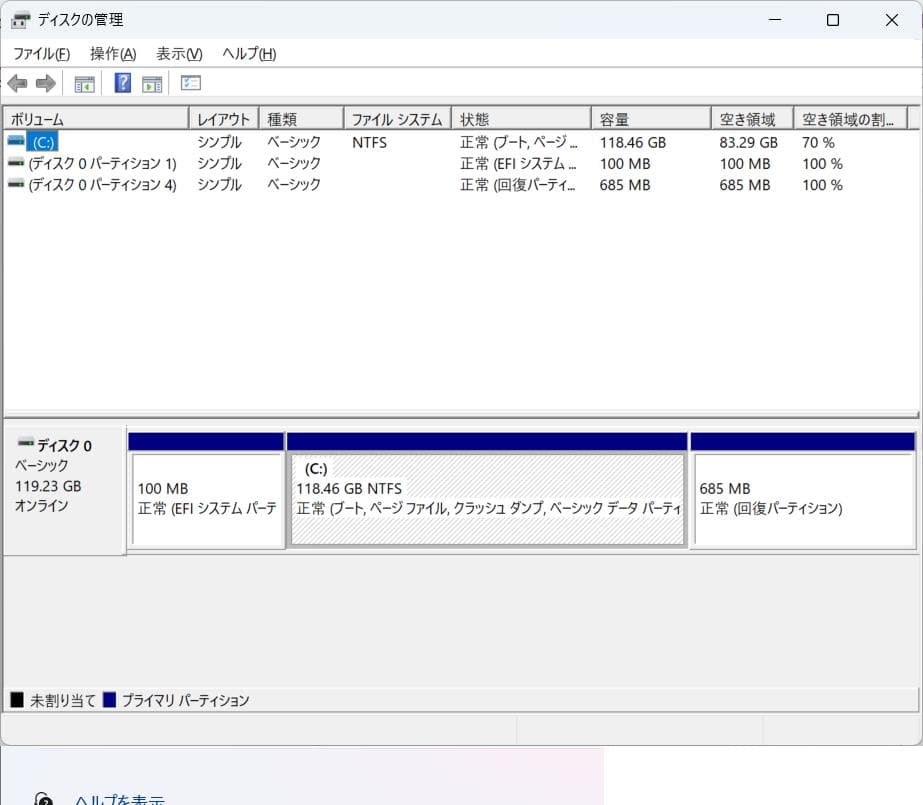Click the forward navigation arrow in the toolbar
The width and height of the screenshot is (923, 805).
click(x=45, y=83)
